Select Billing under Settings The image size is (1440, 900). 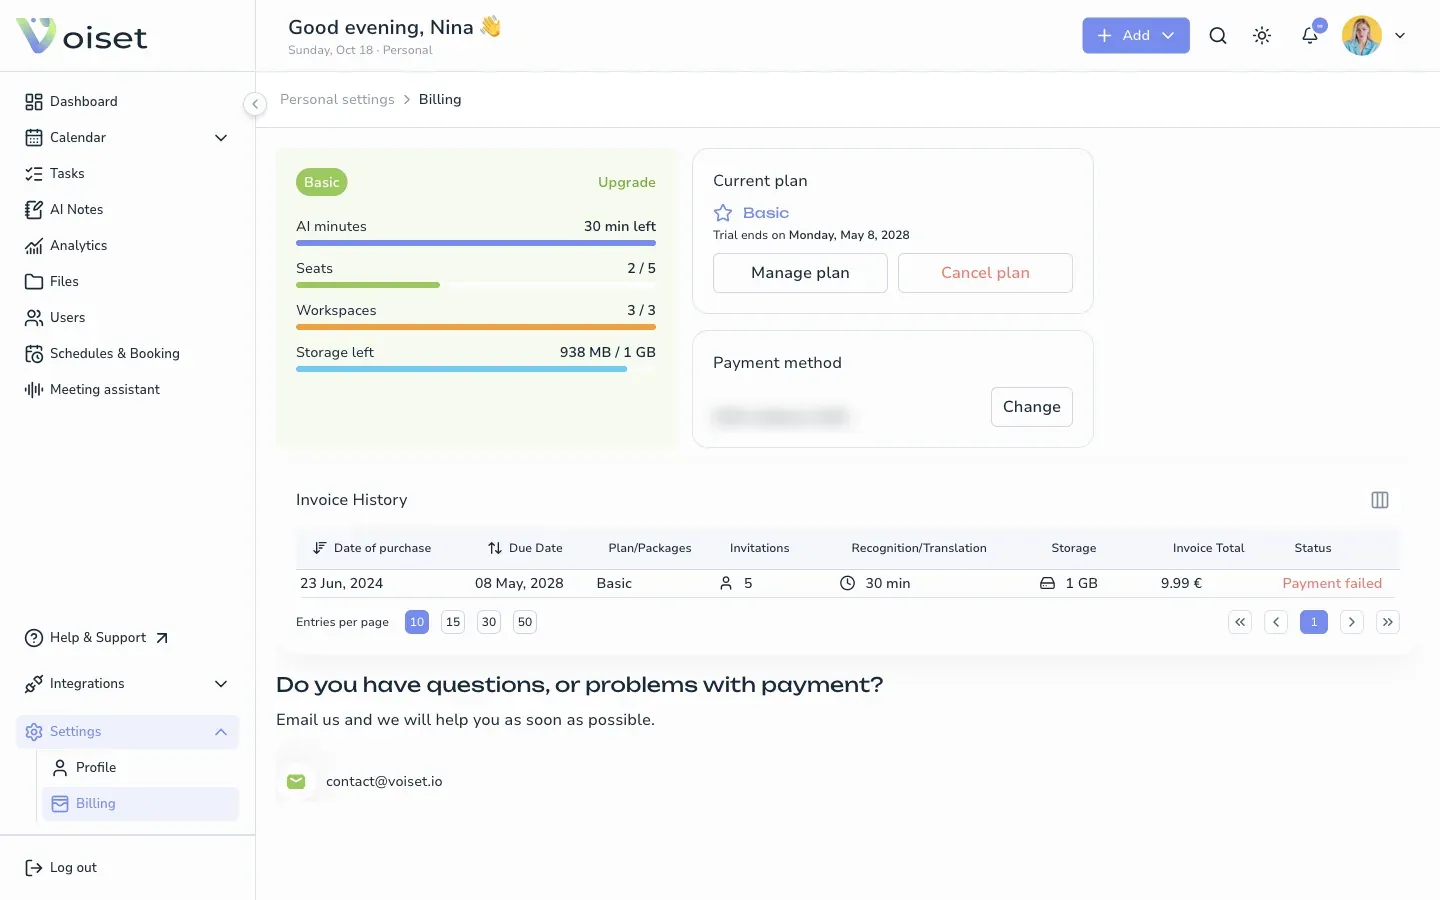click(140, 804)
